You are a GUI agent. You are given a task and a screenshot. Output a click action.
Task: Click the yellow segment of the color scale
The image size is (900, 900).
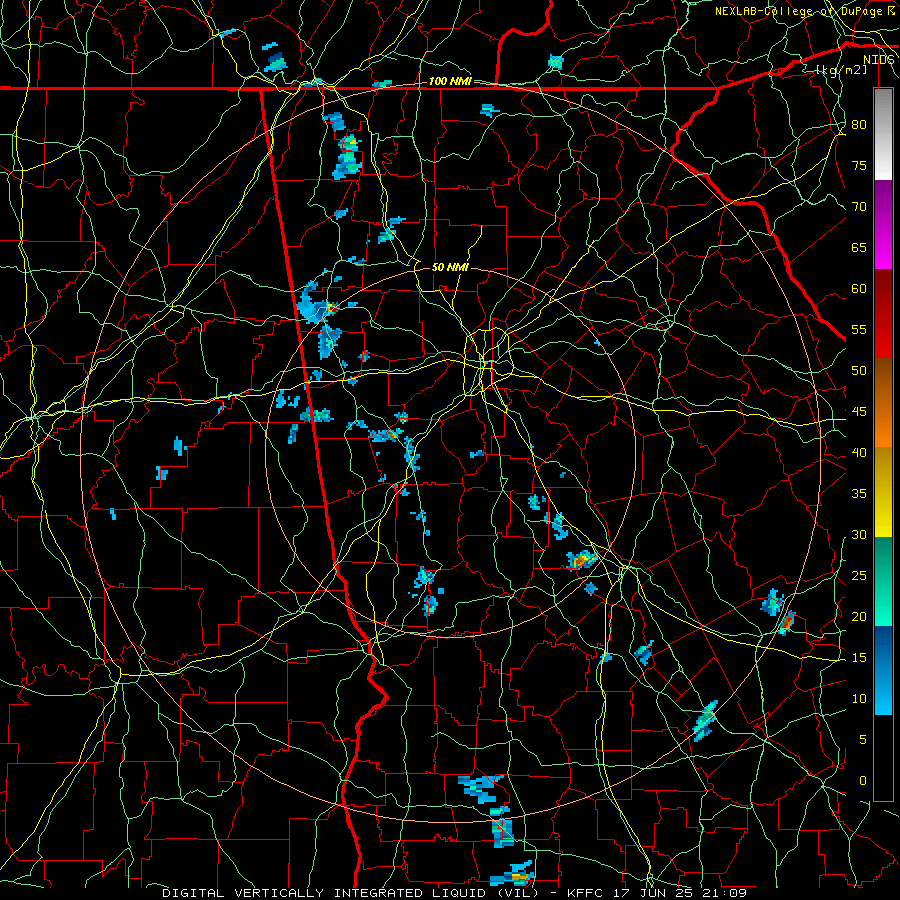pos(883,492)
